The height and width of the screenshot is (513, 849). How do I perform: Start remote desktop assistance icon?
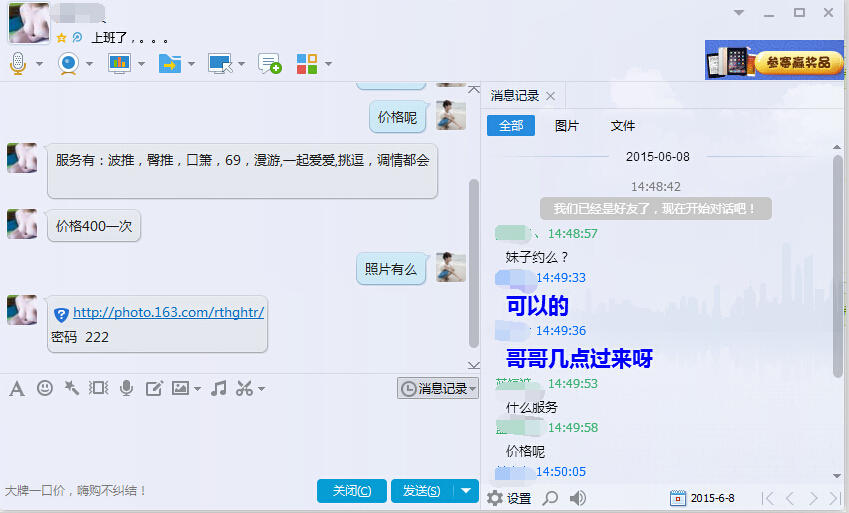click(220, 63)
